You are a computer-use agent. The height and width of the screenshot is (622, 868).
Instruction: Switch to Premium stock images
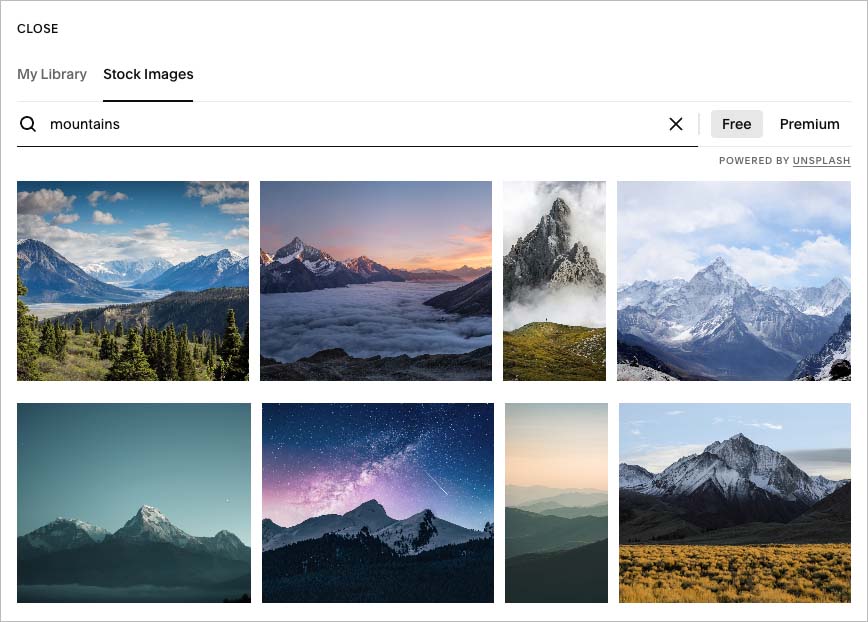click(809, 124)
